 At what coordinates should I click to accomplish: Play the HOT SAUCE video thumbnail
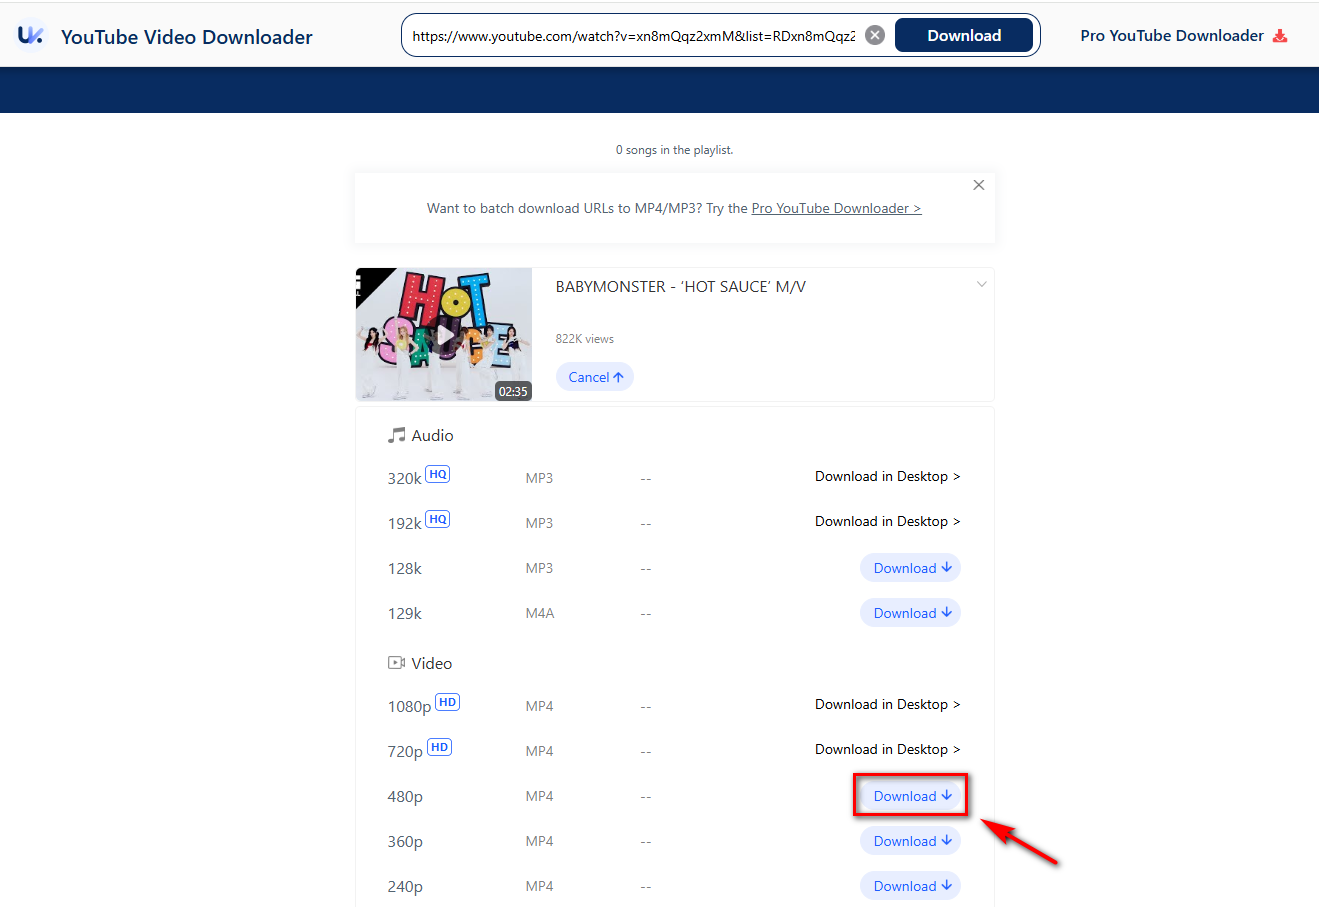point(444,335)
